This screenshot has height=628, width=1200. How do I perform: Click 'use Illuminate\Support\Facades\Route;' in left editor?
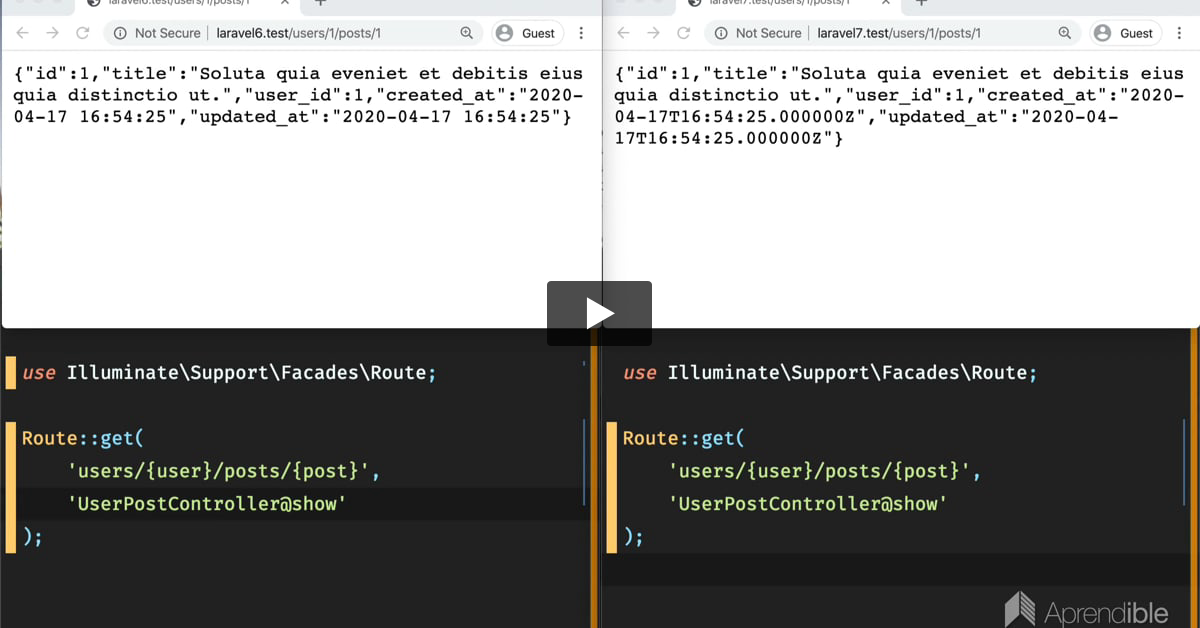(229, 373)
